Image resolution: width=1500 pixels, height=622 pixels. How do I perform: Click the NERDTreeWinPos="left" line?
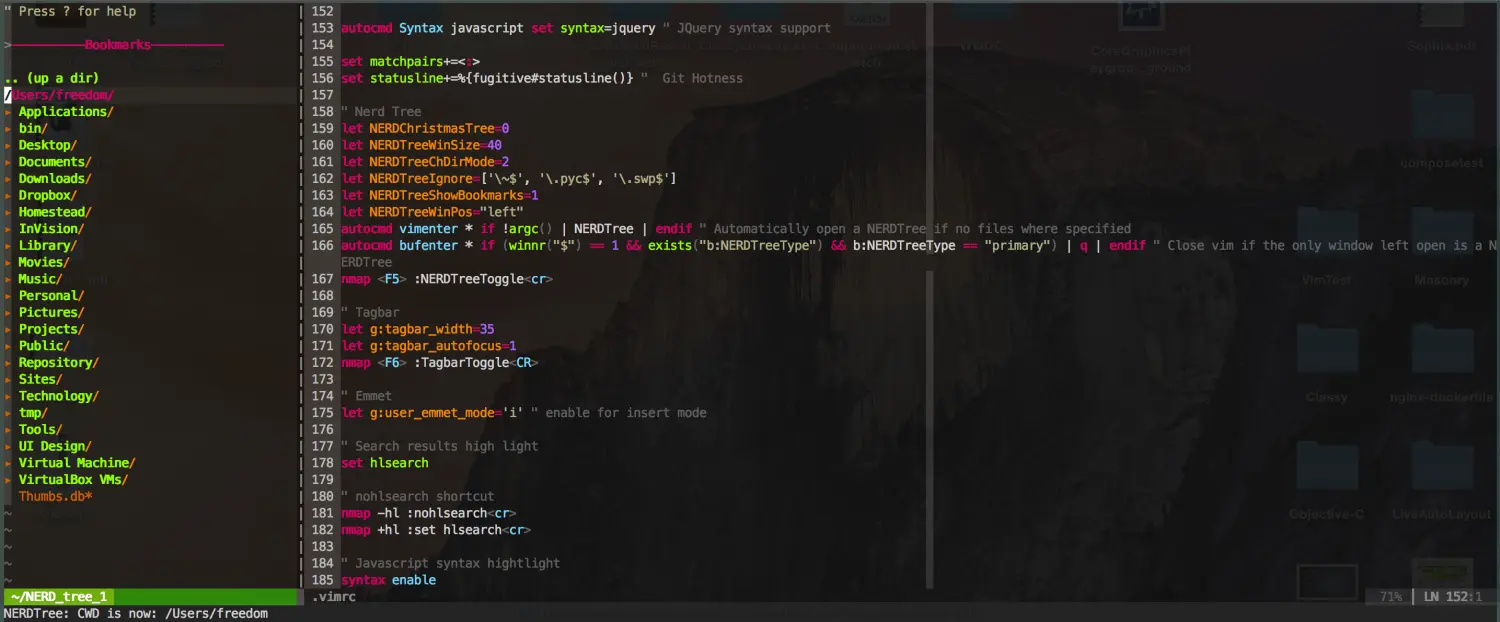pos(432,212)
